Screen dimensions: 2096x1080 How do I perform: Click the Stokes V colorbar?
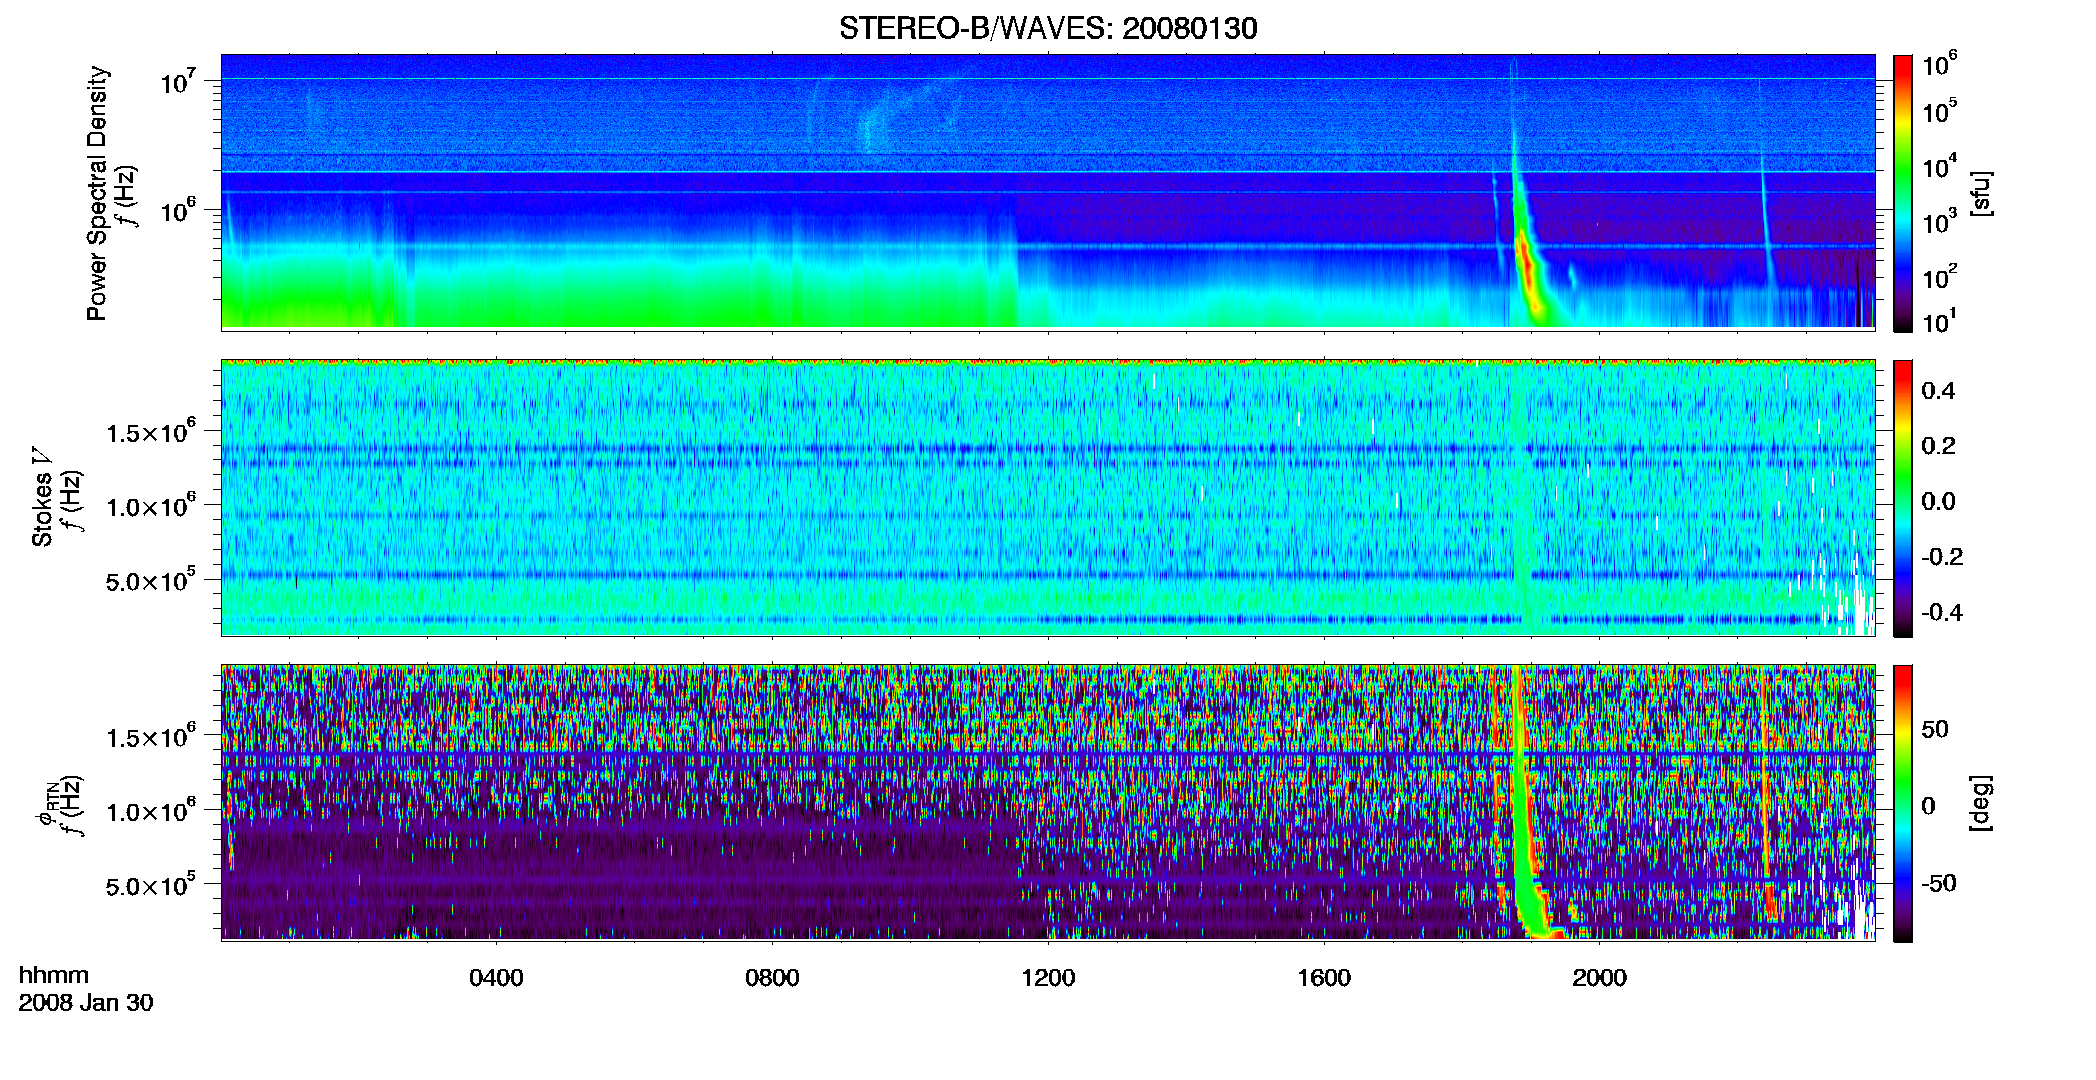click(1903, 498)
